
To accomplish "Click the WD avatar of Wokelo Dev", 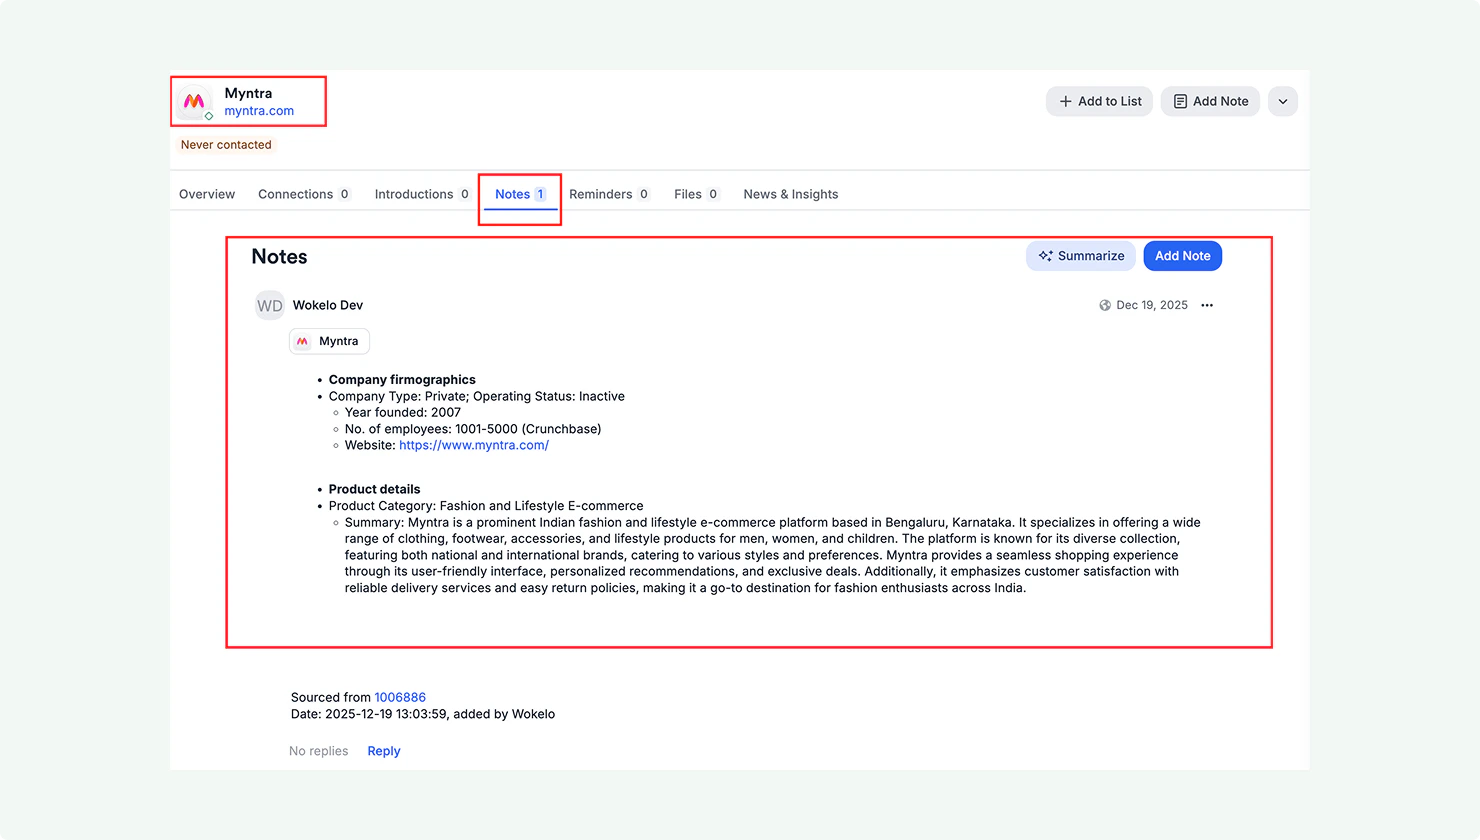I will (270, 305).
